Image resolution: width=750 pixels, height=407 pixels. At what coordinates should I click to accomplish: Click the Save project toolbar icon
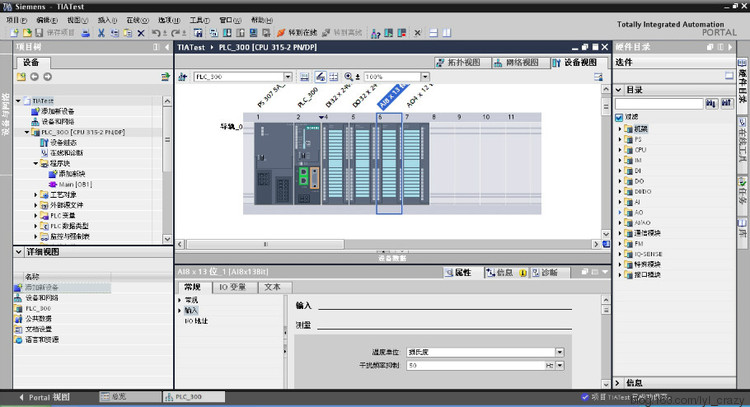pos(38,33)
